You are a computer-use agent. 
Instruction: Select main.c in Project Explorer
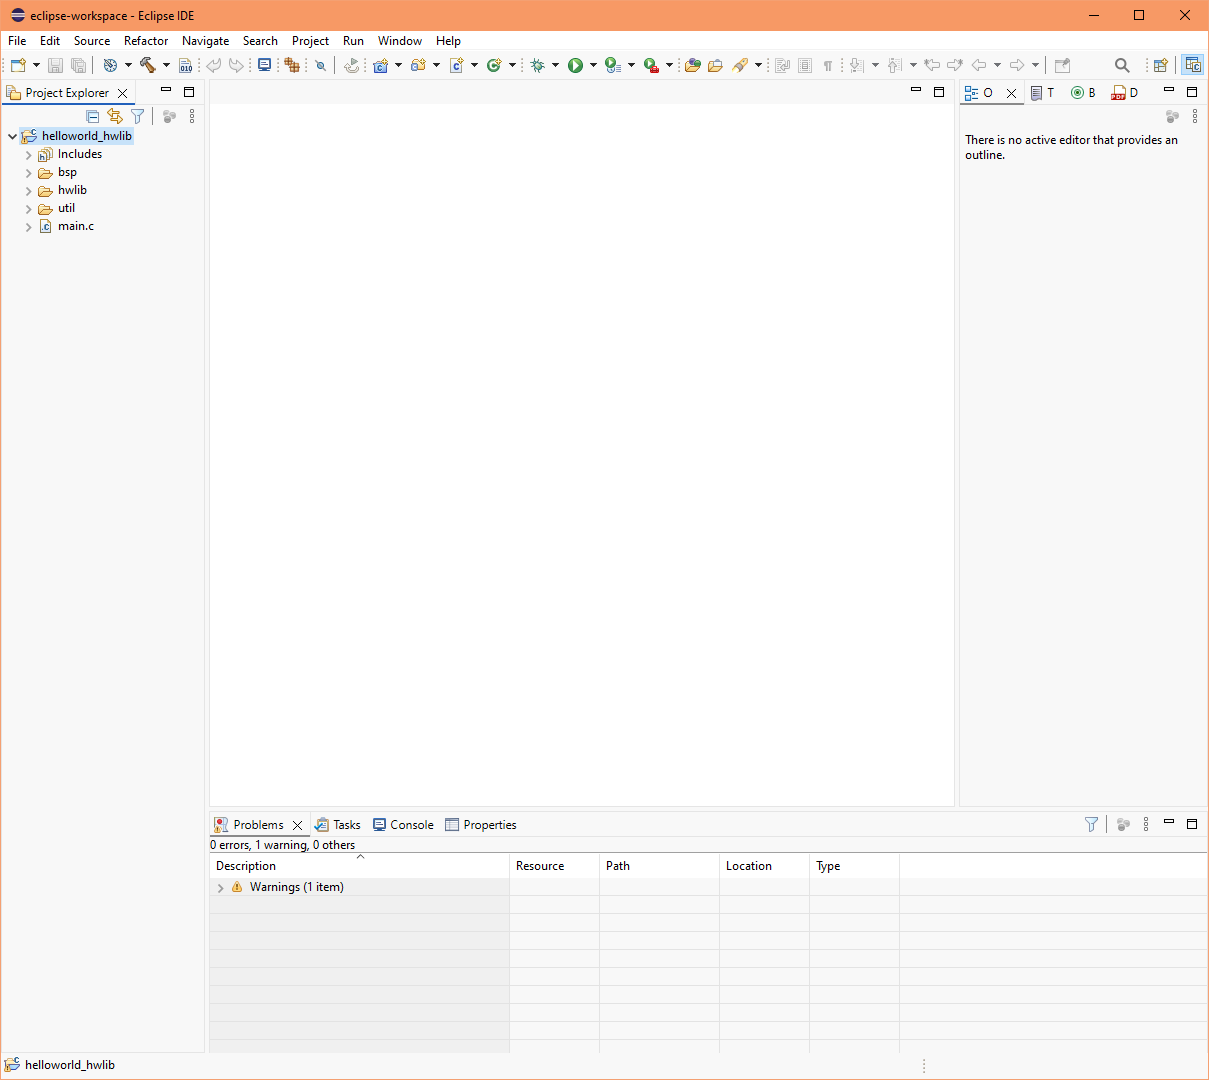click(76, 227)
